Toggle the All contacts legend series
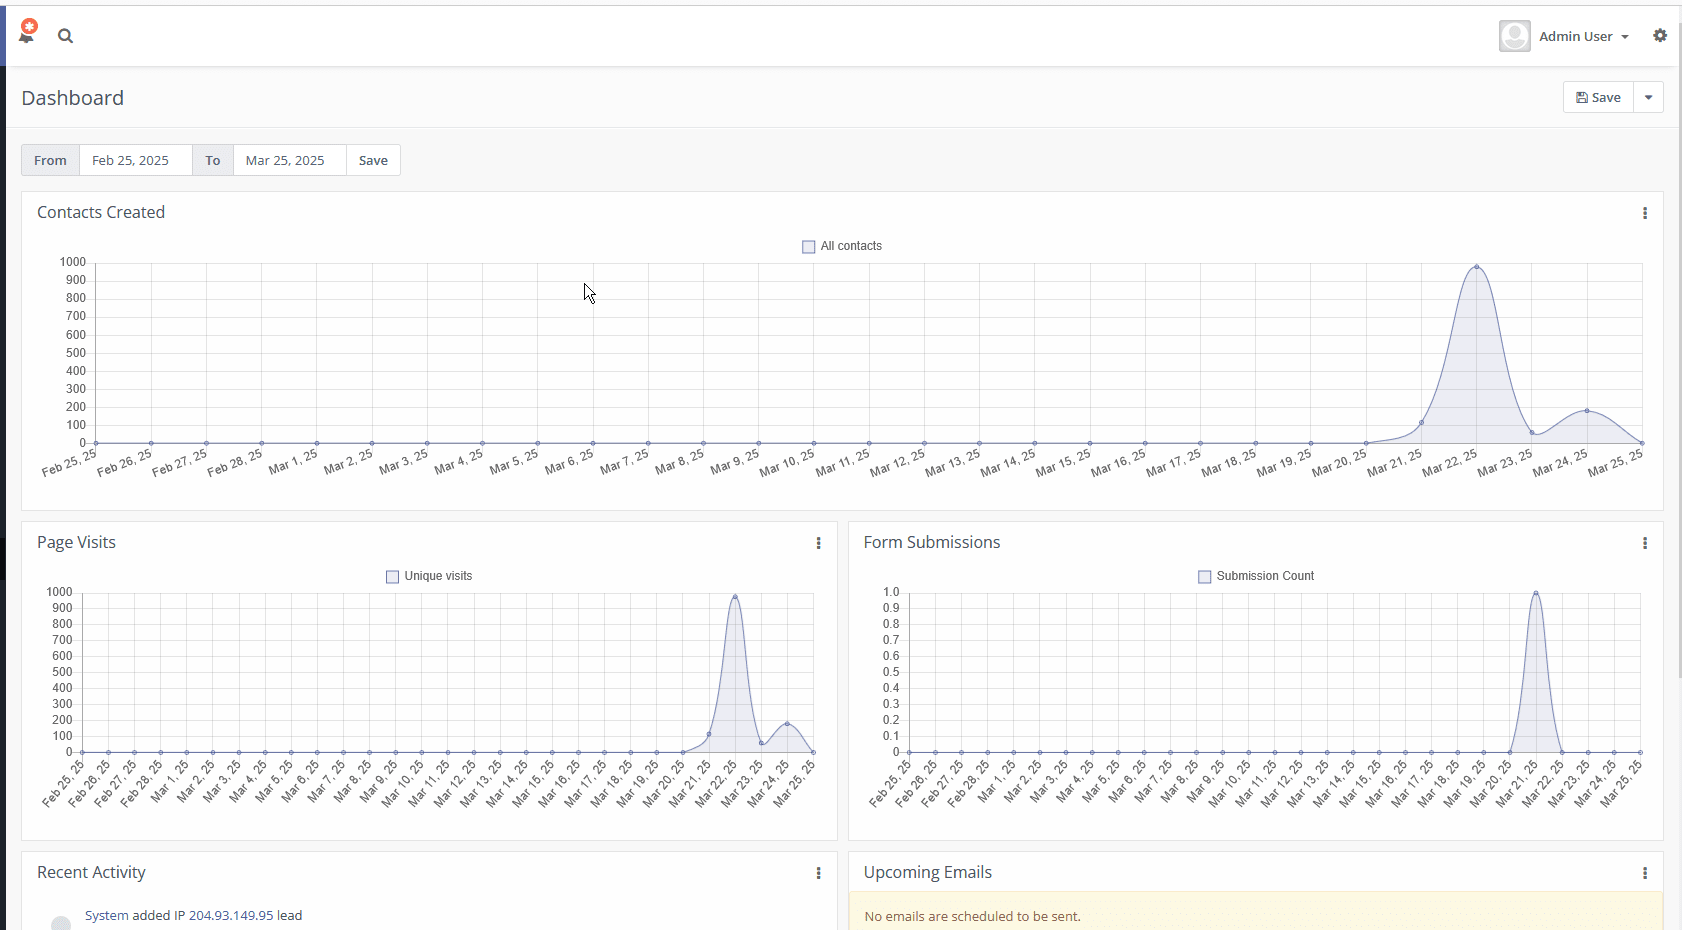This screenshot has width=1682, height=930. (841, 246)
